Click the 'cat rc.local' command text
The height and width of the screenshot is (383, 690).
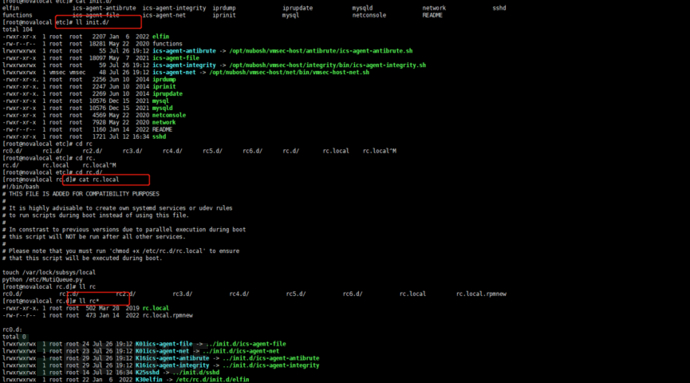click(x=99, y=179)
